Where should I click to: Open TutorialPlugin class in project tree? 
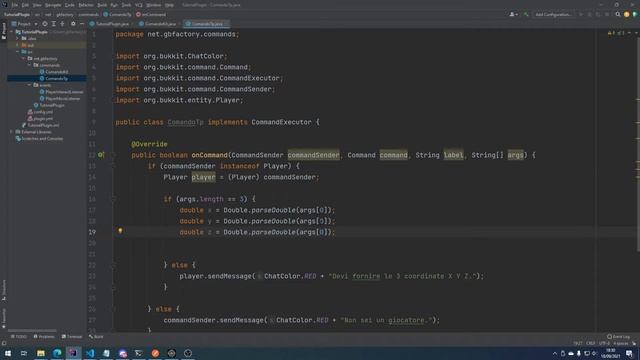(49, 105)
